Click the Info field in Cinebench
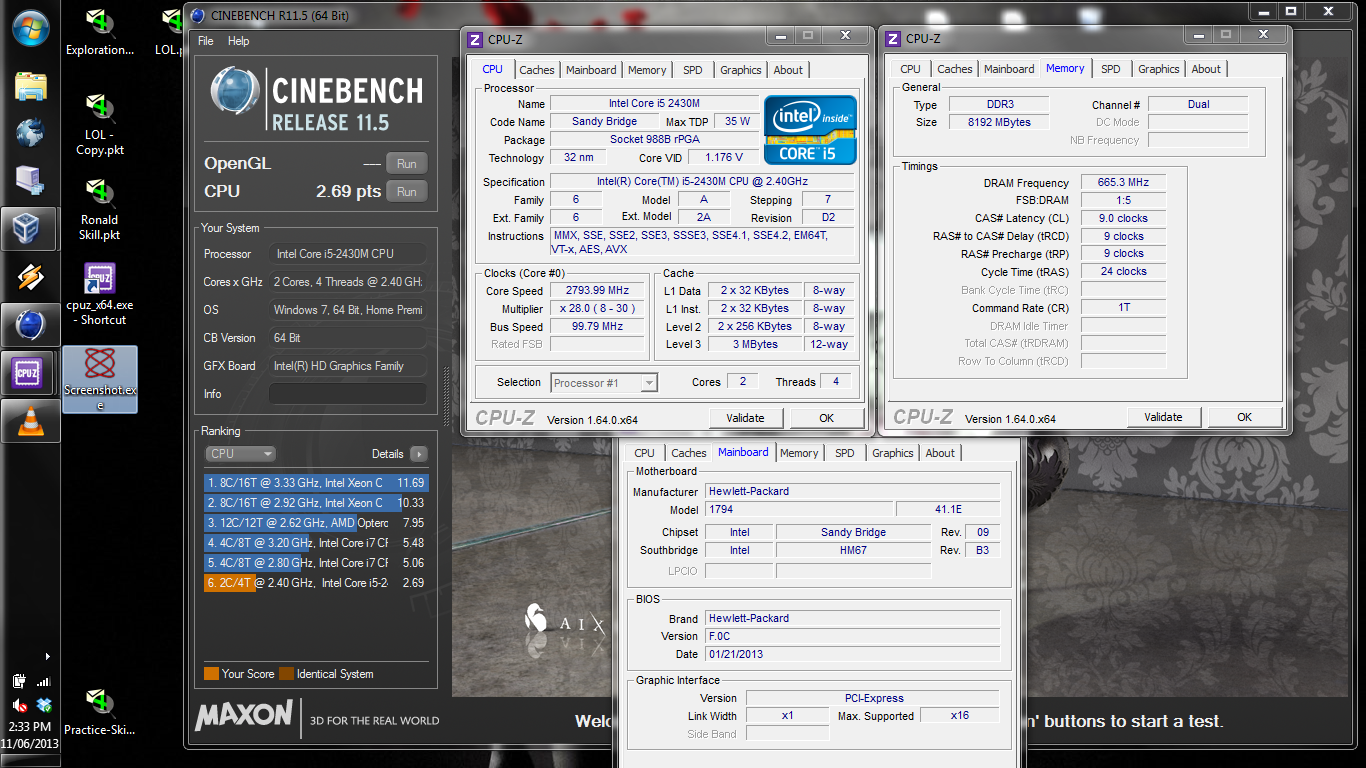 (347, 394)
